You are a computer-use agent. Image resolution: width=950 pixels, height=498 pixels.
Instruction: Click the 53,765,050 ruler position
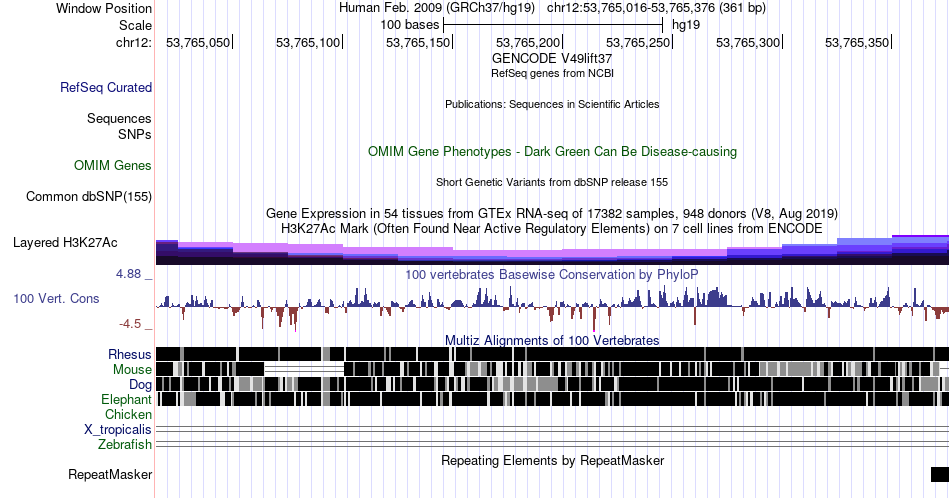point(198,42)
